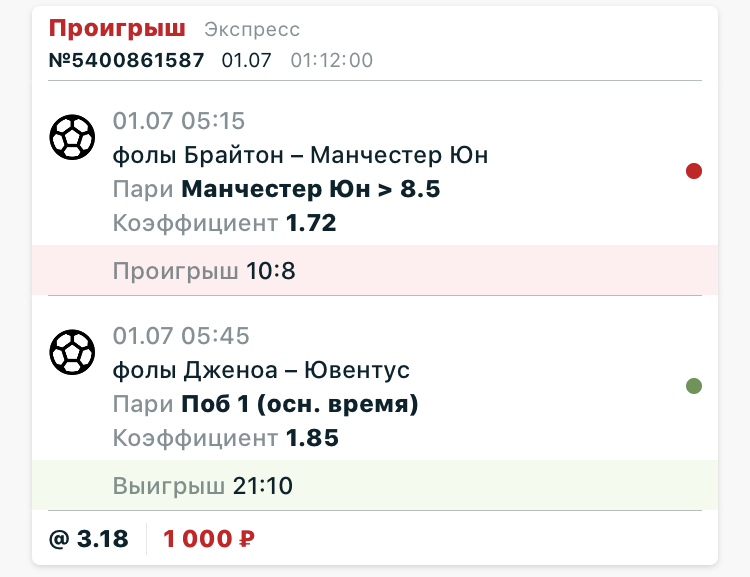
Task: Click the red lost-status dot
Action: tap(694, 171)
